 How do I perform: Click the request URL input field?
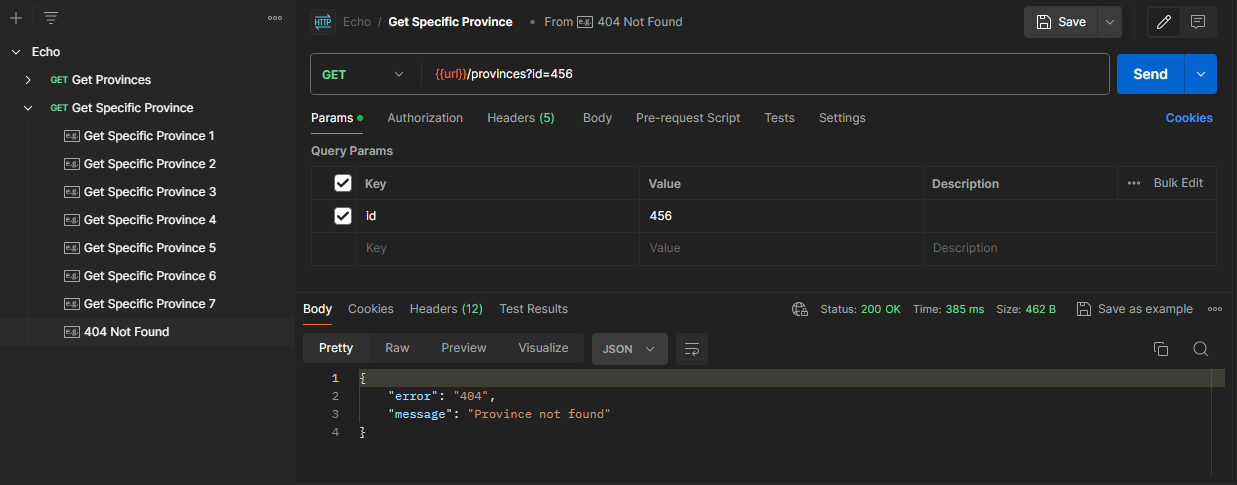pyautogui.click(x=760, y=74)
